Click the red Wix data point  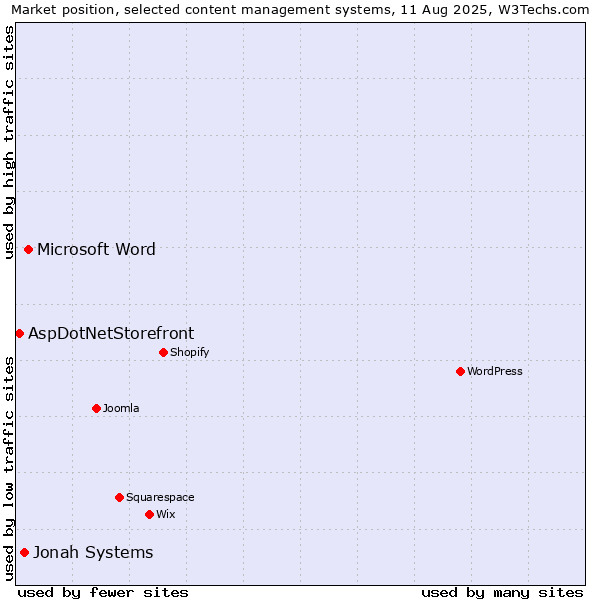click(x=150, y=514)
